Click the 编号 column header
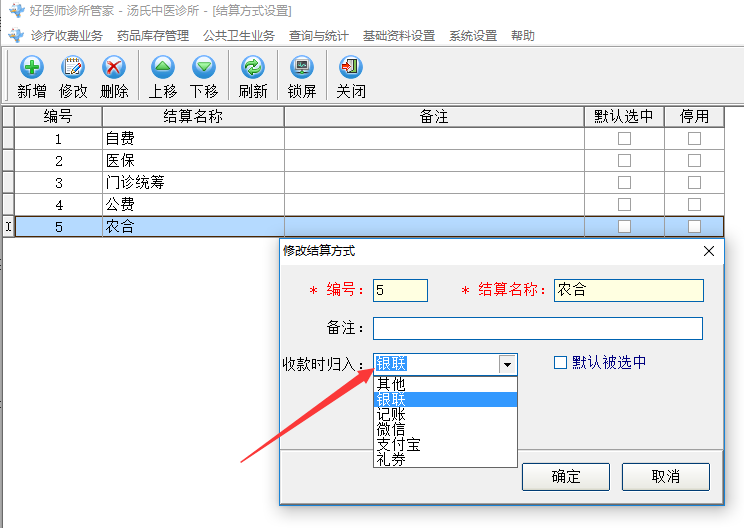The height and width of the screenshot is (528, 744). pyautogui.click(x=58, y=117)
